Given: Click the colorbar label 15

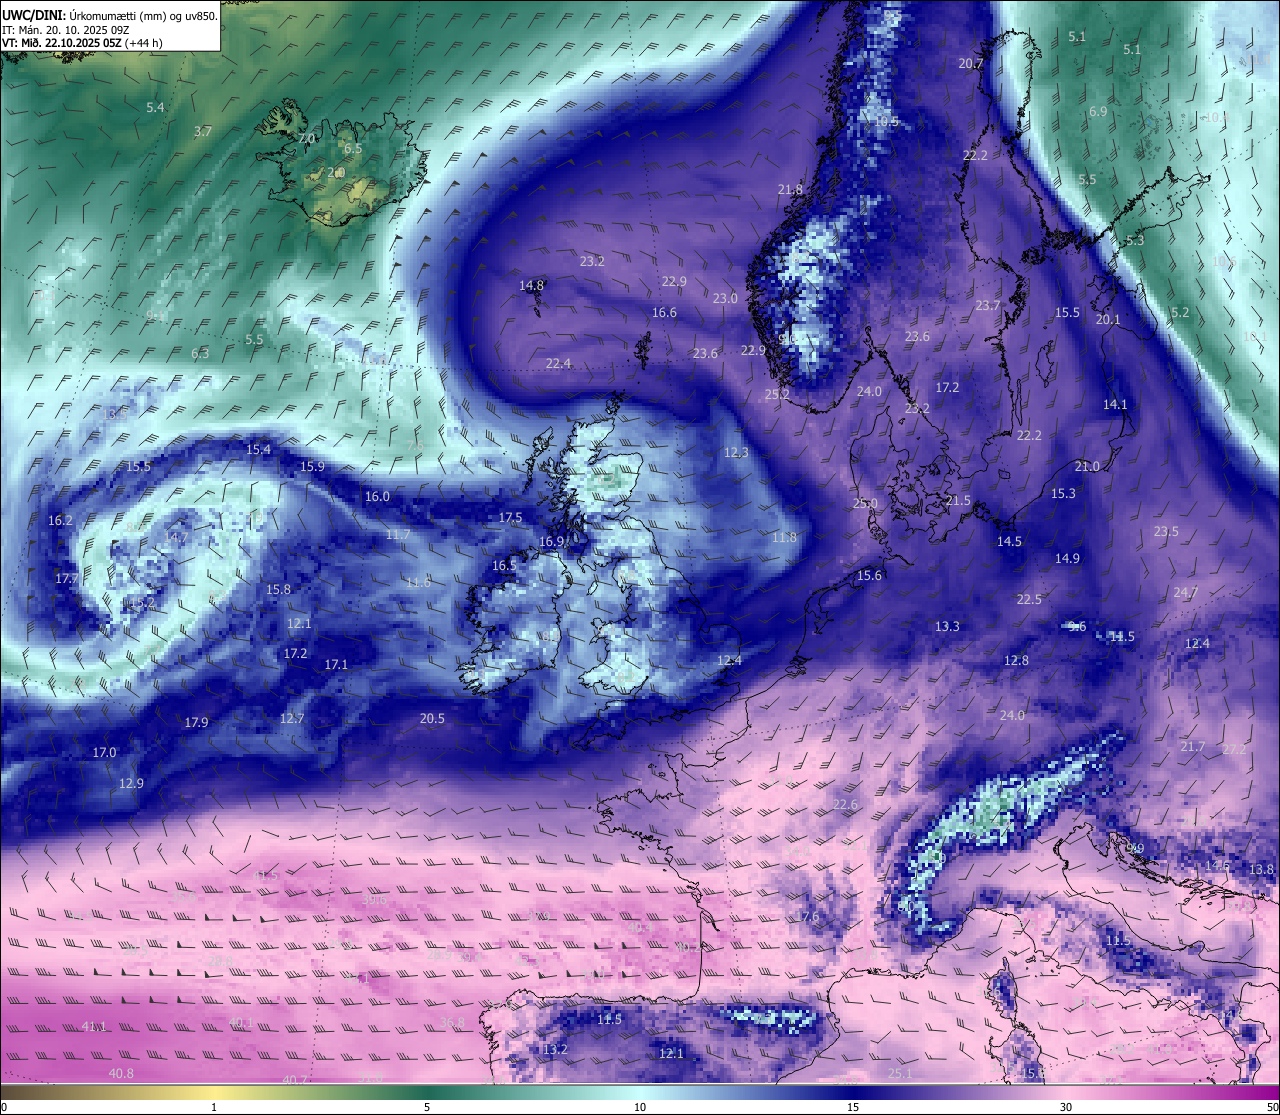Looking at the screenshot, I should click(853, 1107).
